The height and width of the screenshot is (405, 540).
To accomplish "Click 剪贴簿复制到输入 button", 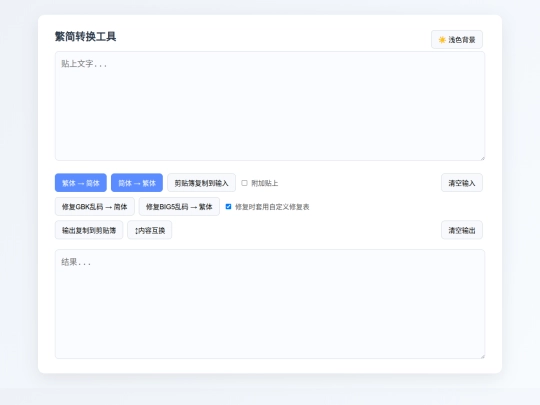I will pyautogui.click(x=201, y=183).
